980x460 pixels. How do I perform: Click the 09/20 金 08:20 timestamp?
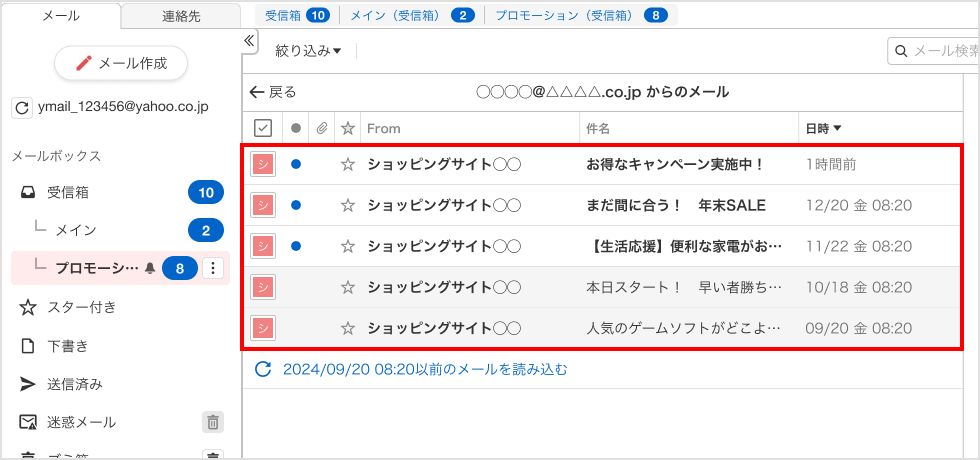pyautogui.click(x=859, y=328)
